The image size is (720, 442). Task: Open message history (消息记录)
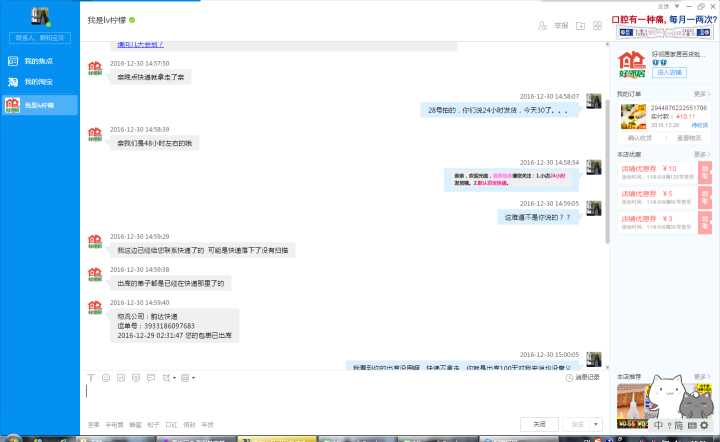[587, 377]
